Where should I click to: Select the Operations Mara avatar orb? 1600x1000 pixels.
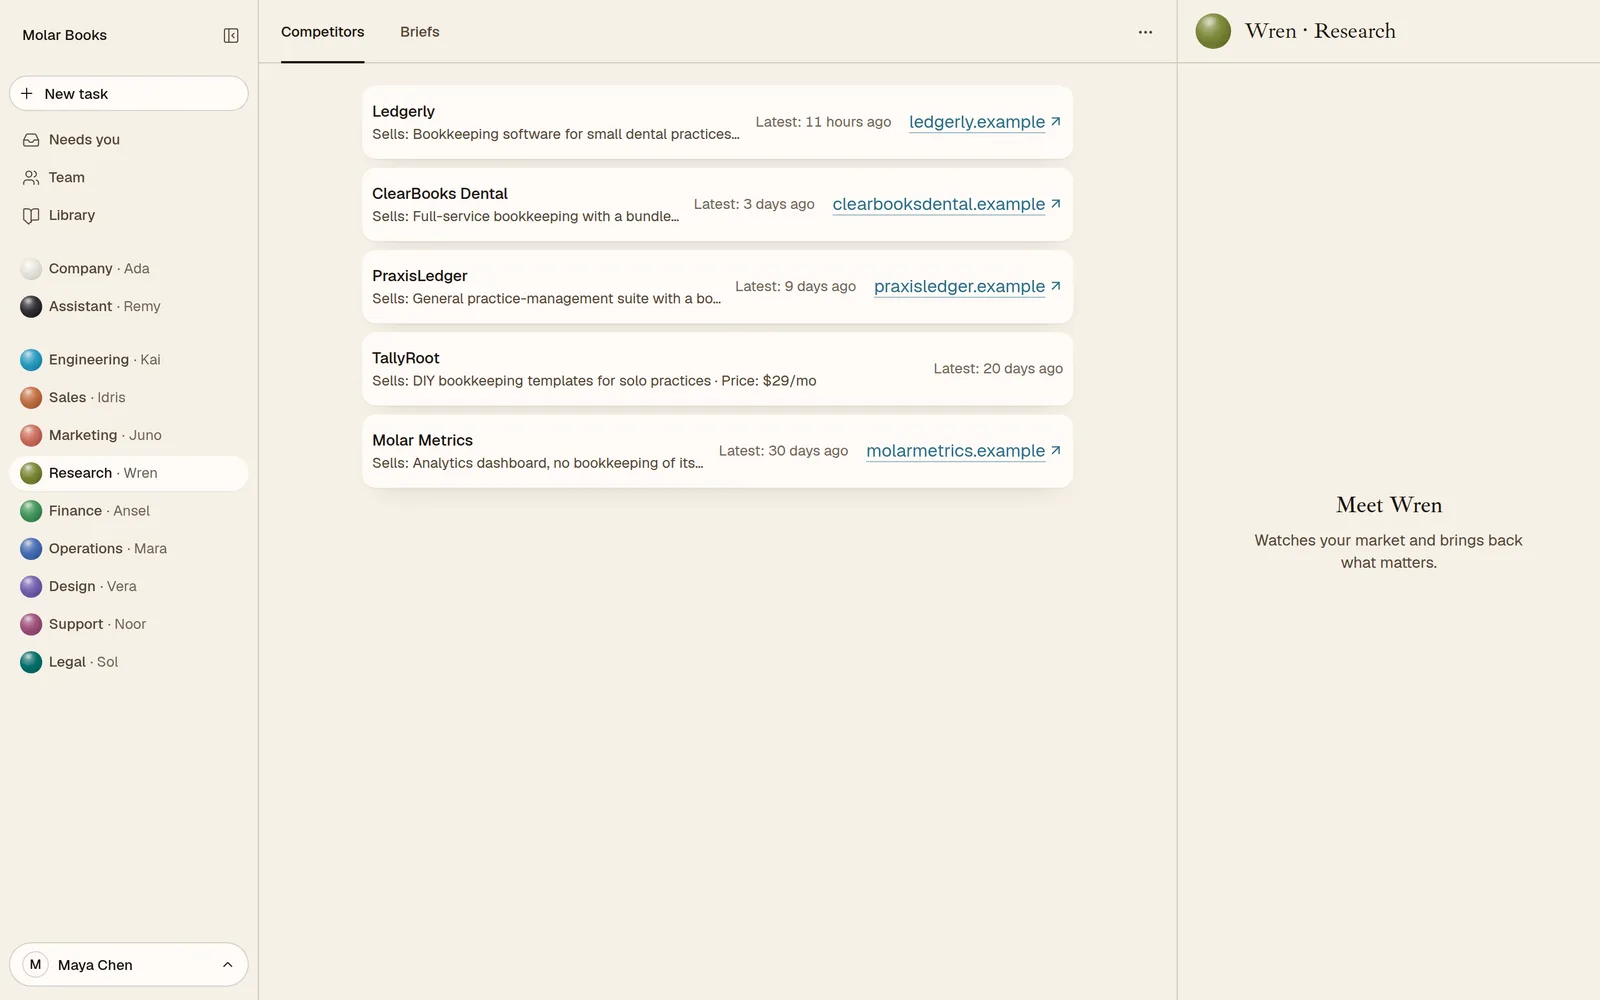[x=31, y=549]
